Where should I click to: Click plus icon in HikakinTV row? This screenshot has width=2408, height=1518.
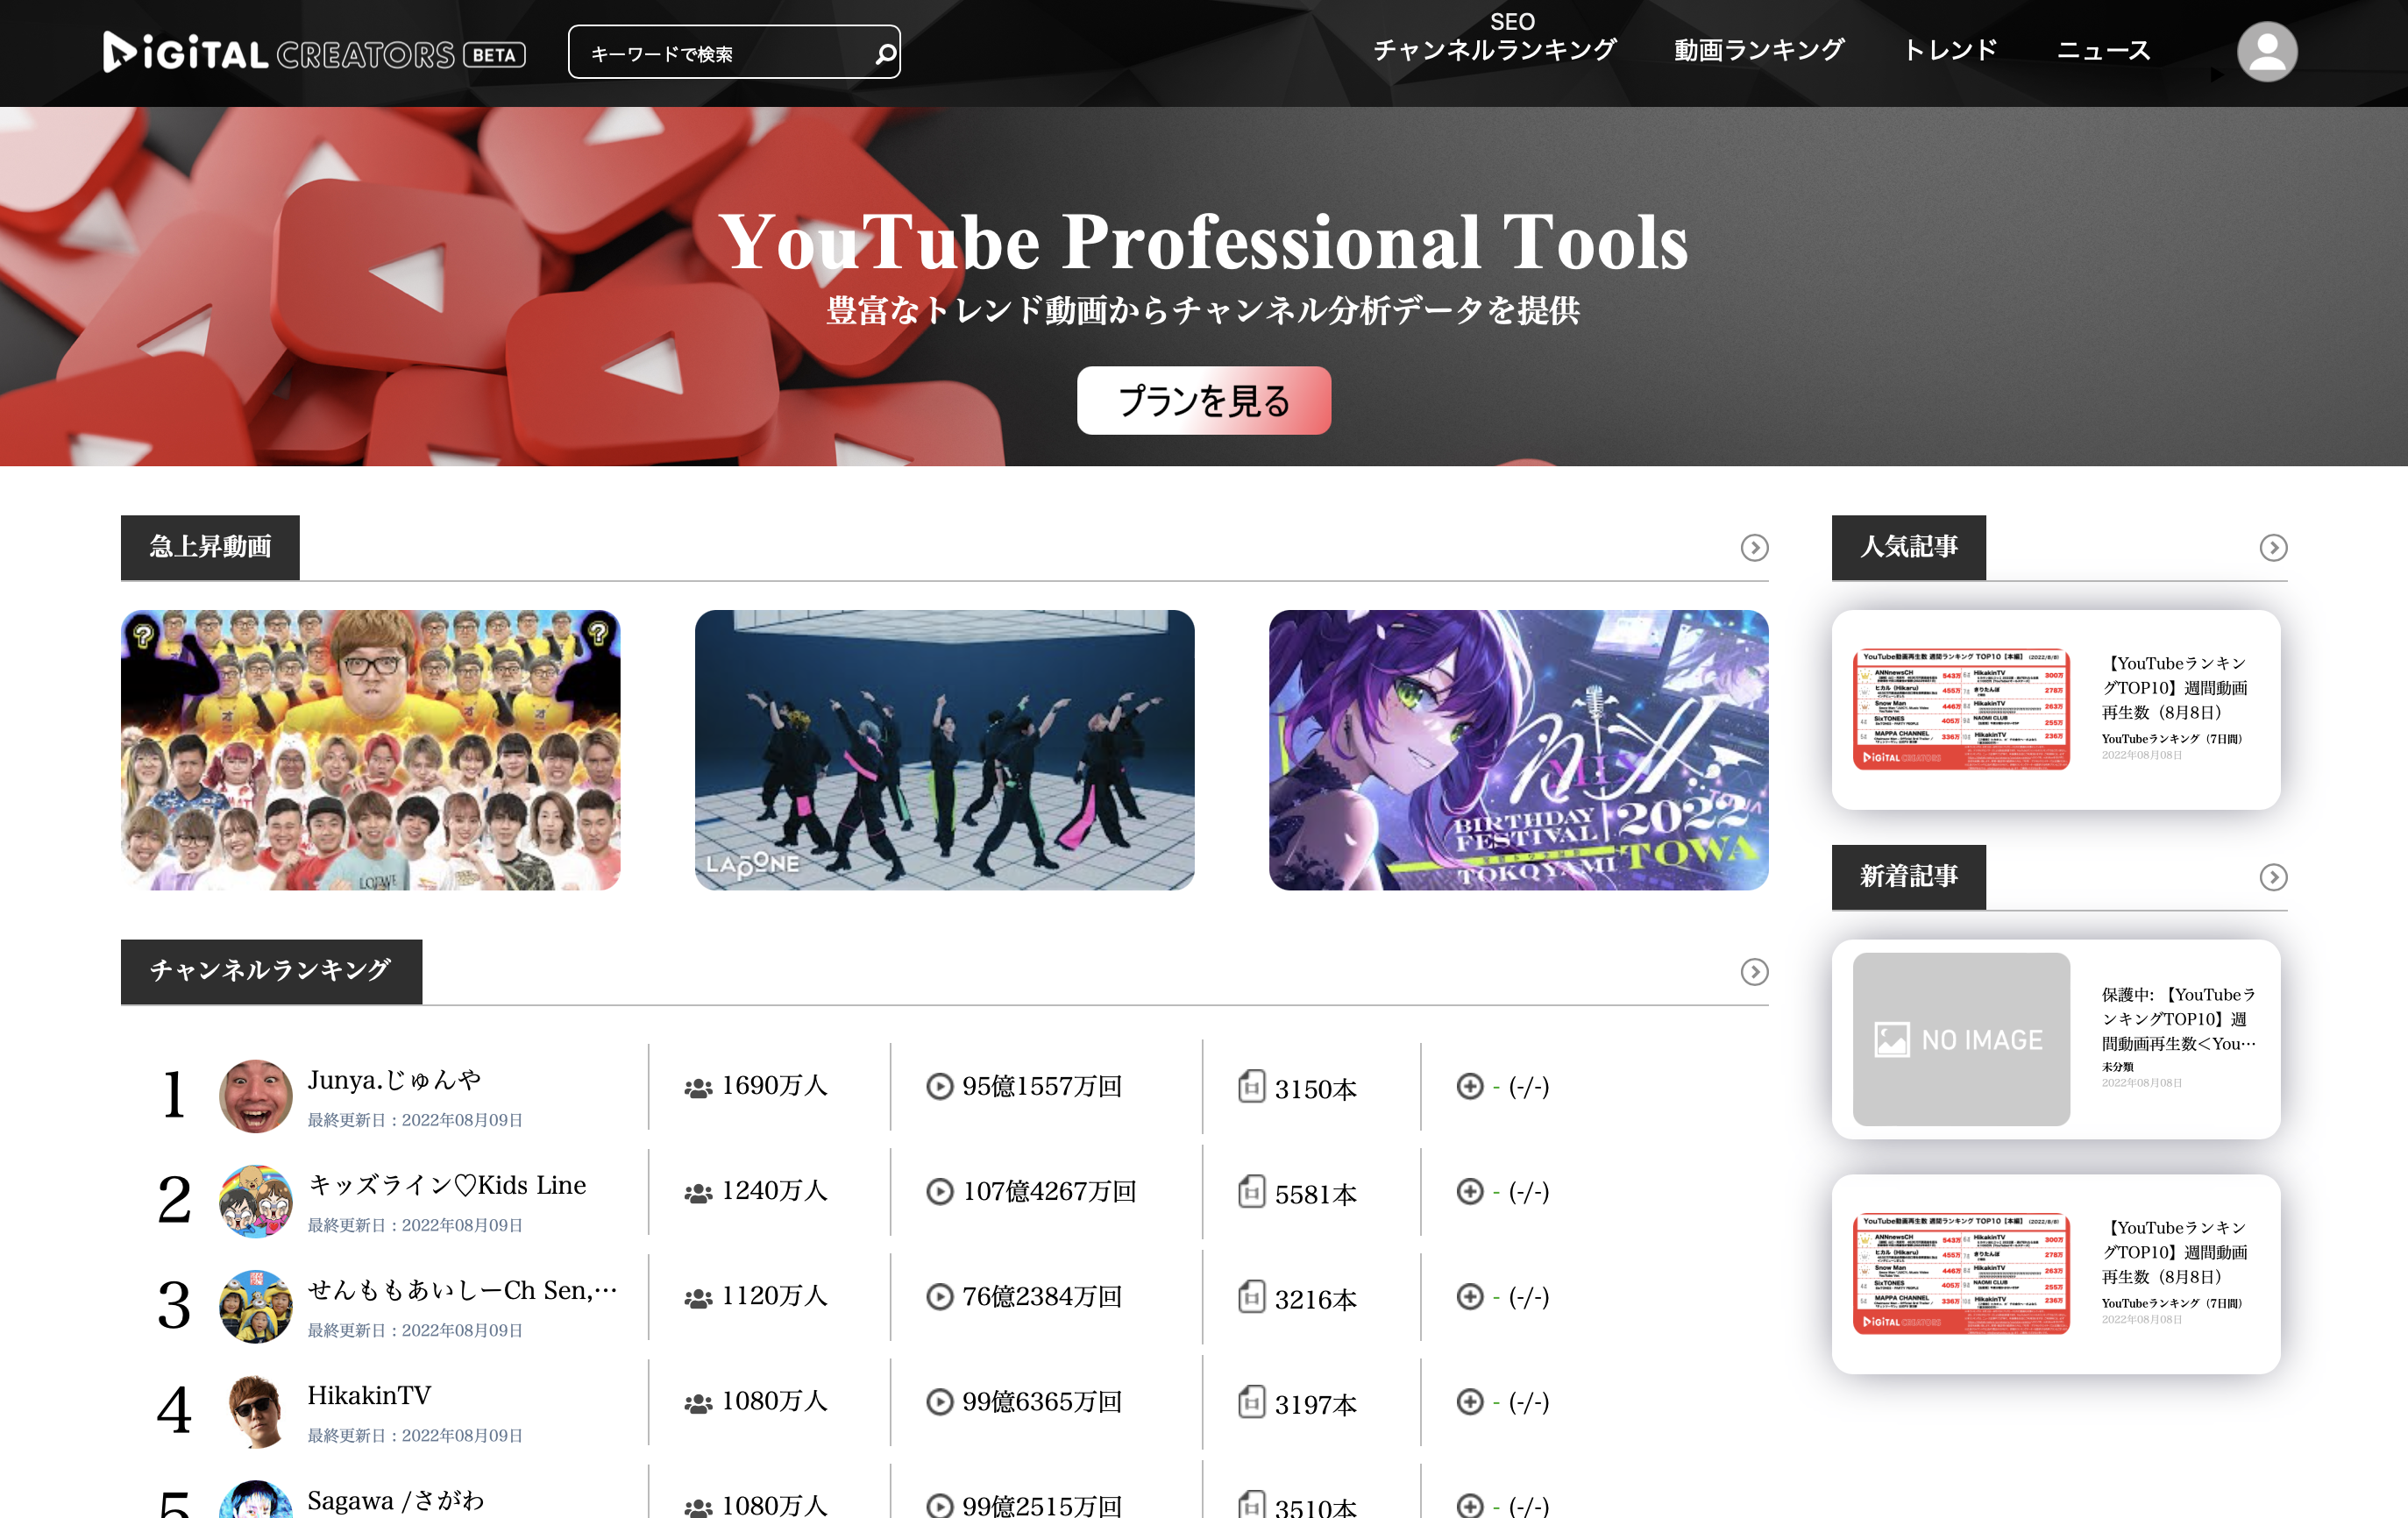[1469, 1401]
